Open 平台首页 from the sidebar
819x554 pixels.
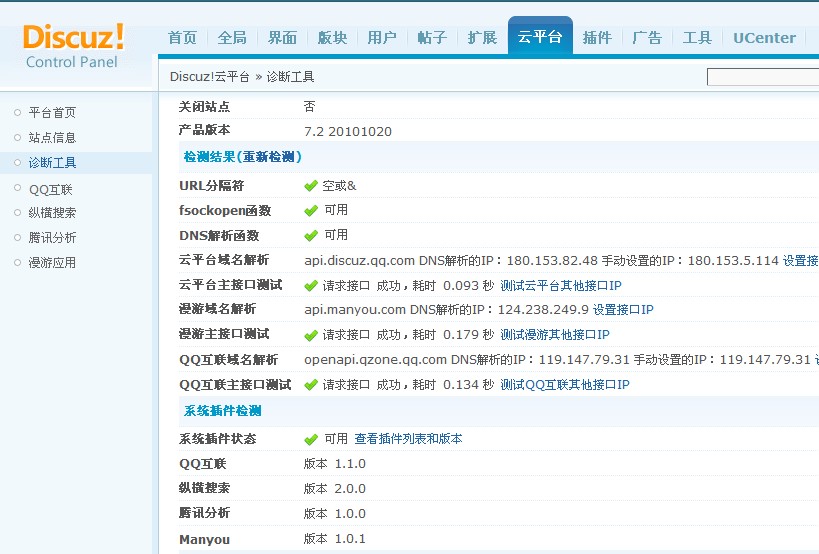point(52,113)
